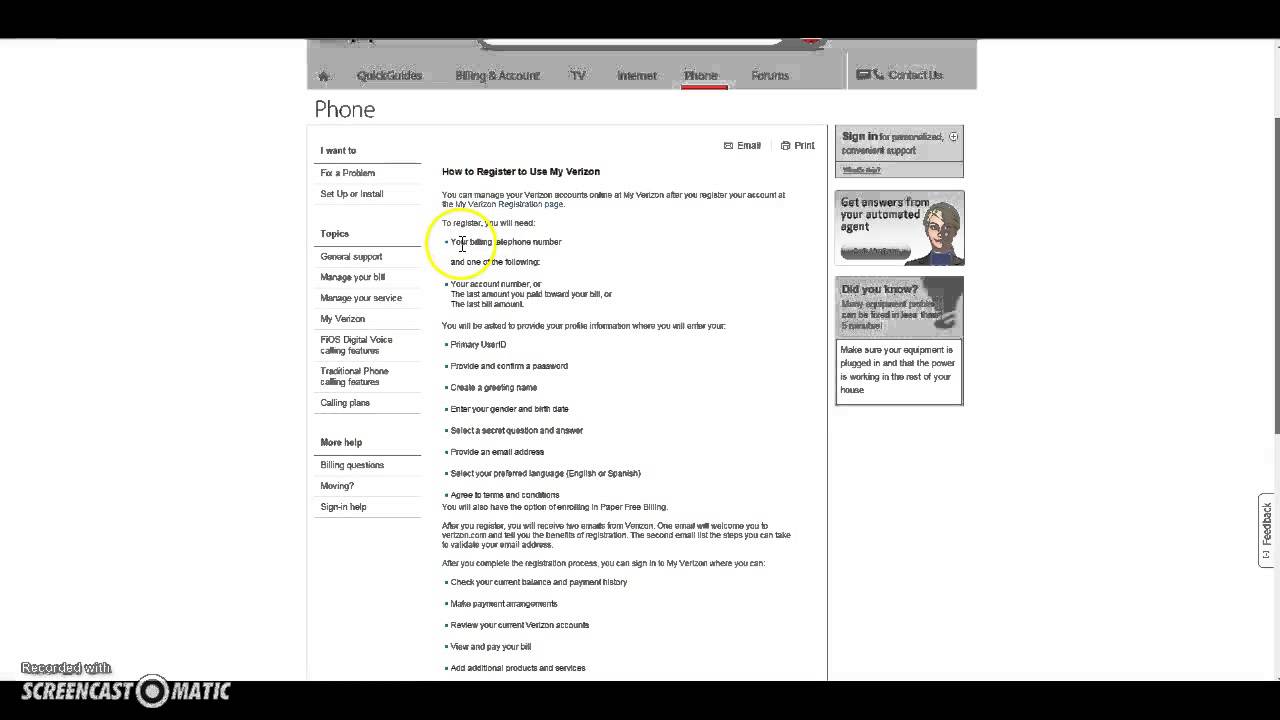
Task: Open Traditional Phone calling features
Action: tap(354, 376)
